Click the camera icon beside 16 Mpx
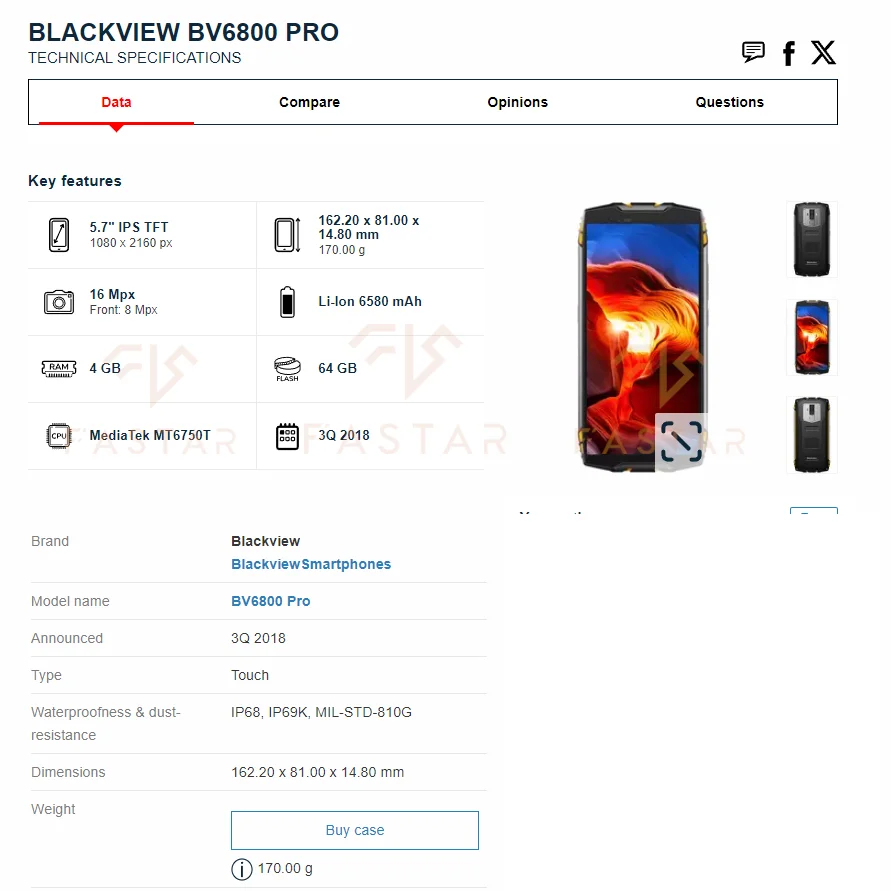 [x=59, y=302]
